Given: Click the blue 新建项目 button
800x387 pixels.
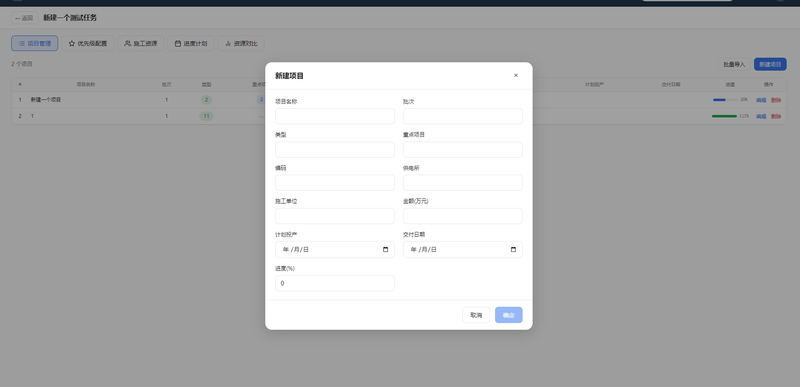Looking at the screenshot, I should [x=770, y=64].
